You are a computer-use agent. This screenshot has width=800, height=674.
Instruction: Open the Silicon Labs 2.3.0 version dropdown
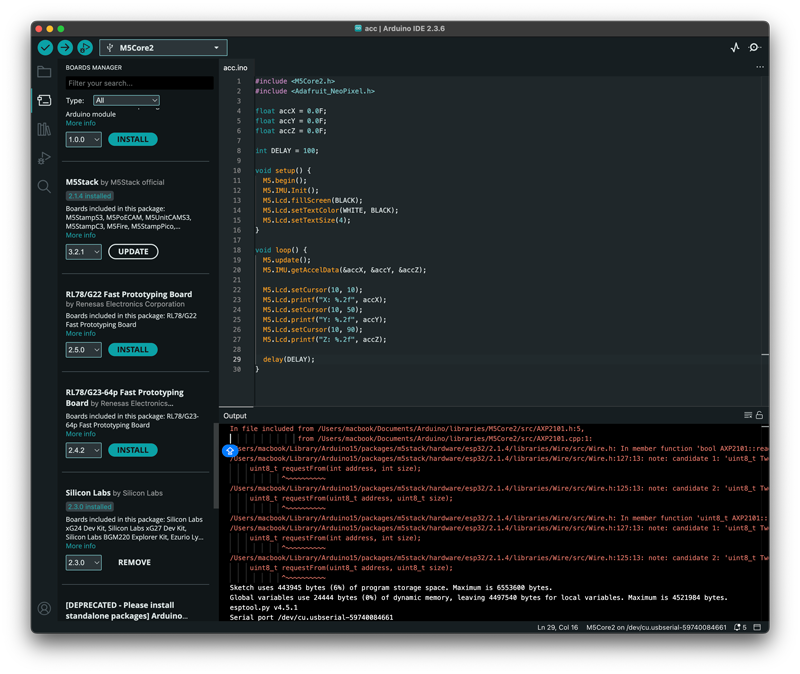[x=84, y=562]
